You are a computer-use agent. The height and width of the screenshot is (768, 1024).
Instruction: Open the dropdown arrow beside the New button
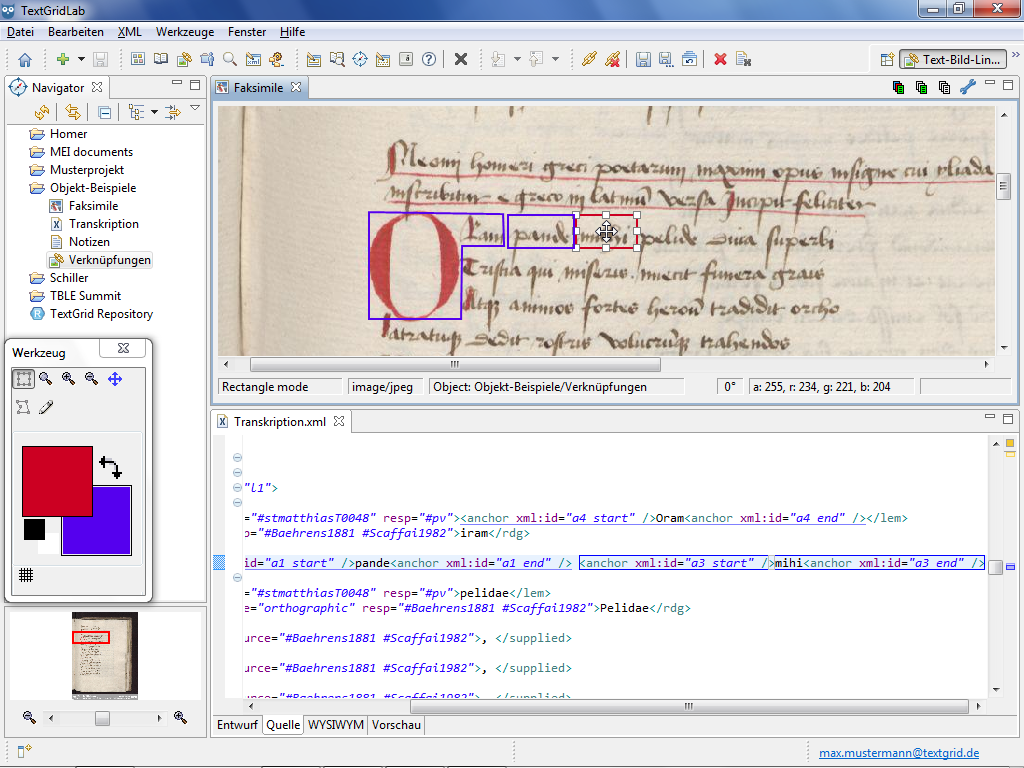pos(81,60)
